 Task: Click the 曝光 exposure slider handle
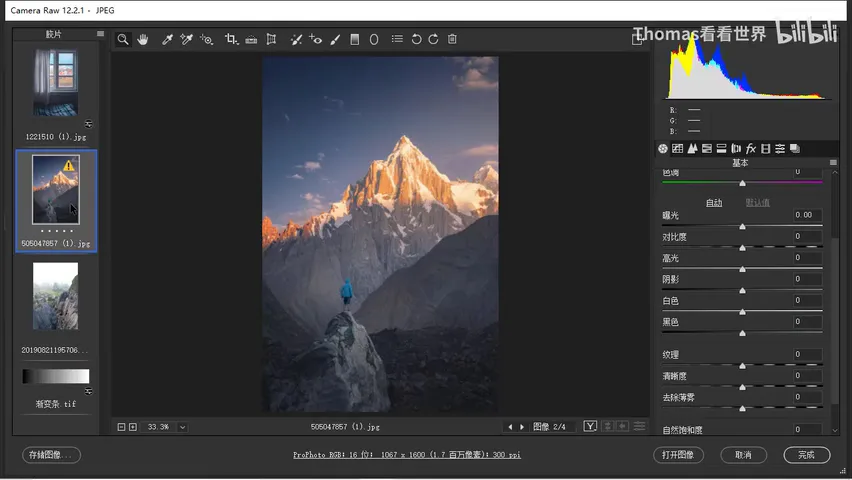point(742,226)
